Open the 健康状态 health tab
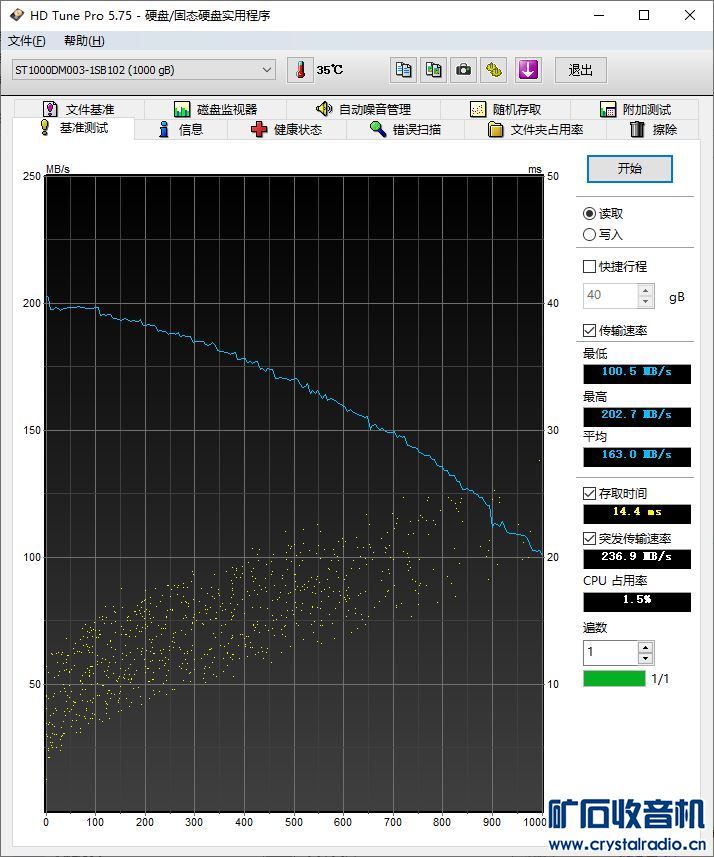The width and height of the screenshot is (714, 857). [x=286, y=130]
